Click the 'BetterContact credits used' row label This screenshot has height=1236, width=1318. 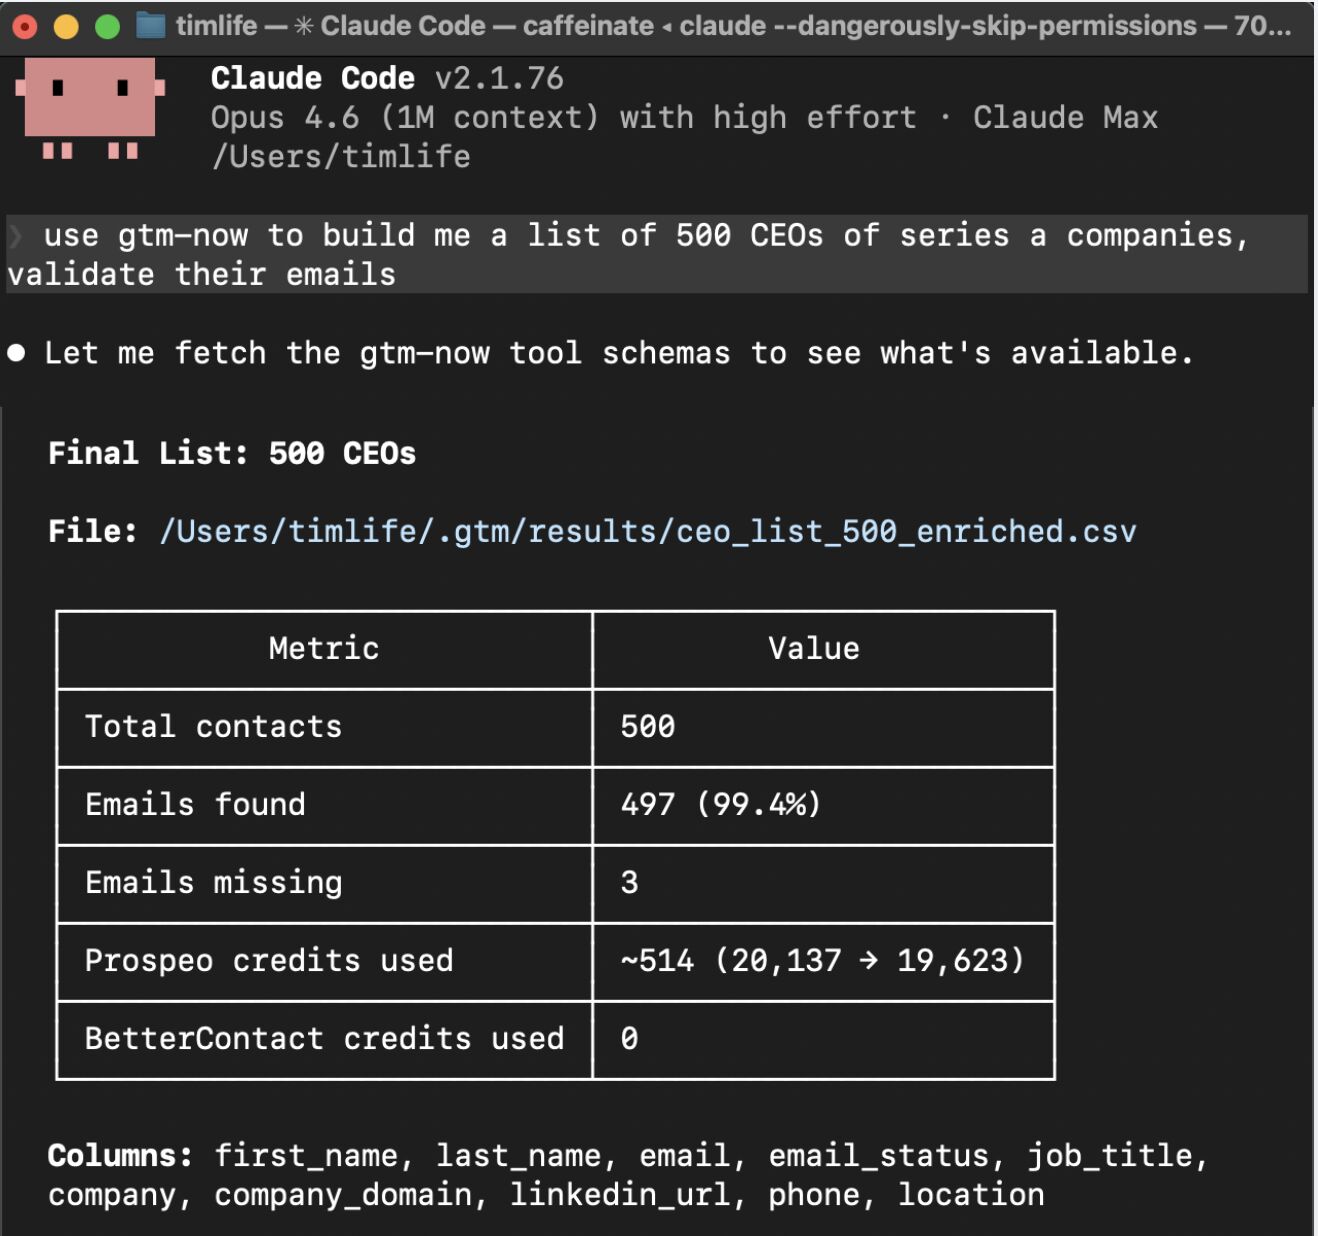pos(324,1039)
